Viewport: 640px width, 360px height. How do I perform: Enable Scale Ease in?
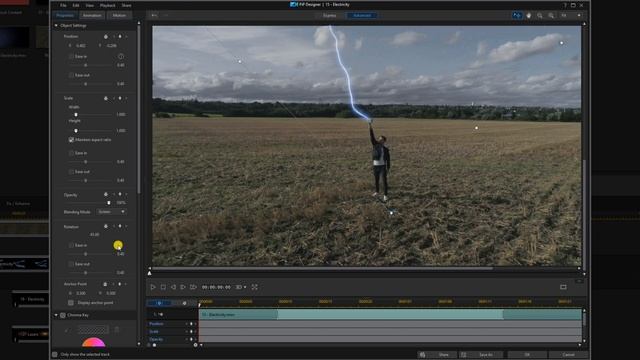click(x=71, y=153)
